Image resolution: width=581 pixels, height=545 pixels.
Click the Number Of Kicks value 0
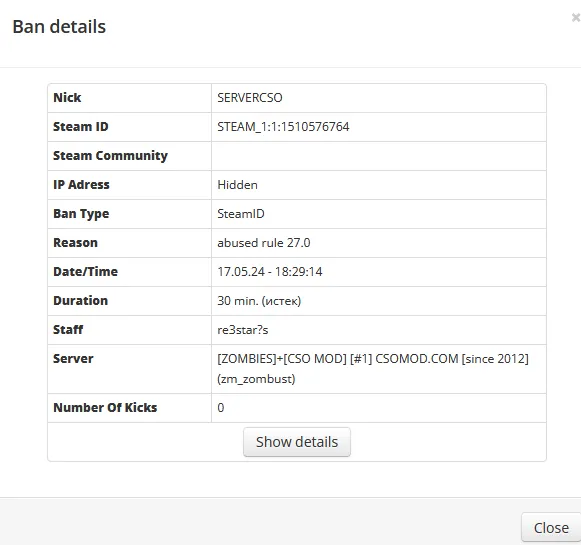click(x=220, y=408)
